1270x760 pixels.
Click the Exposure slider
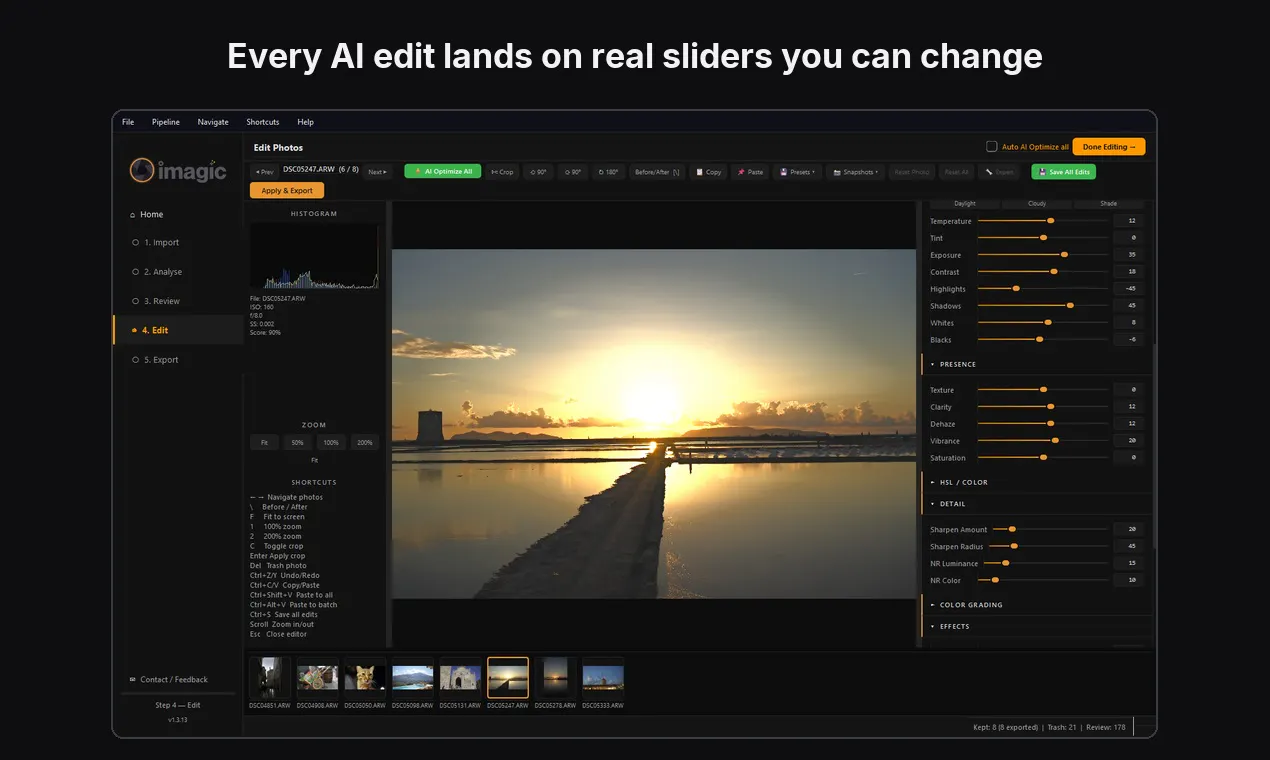(x=1043, y=255)
